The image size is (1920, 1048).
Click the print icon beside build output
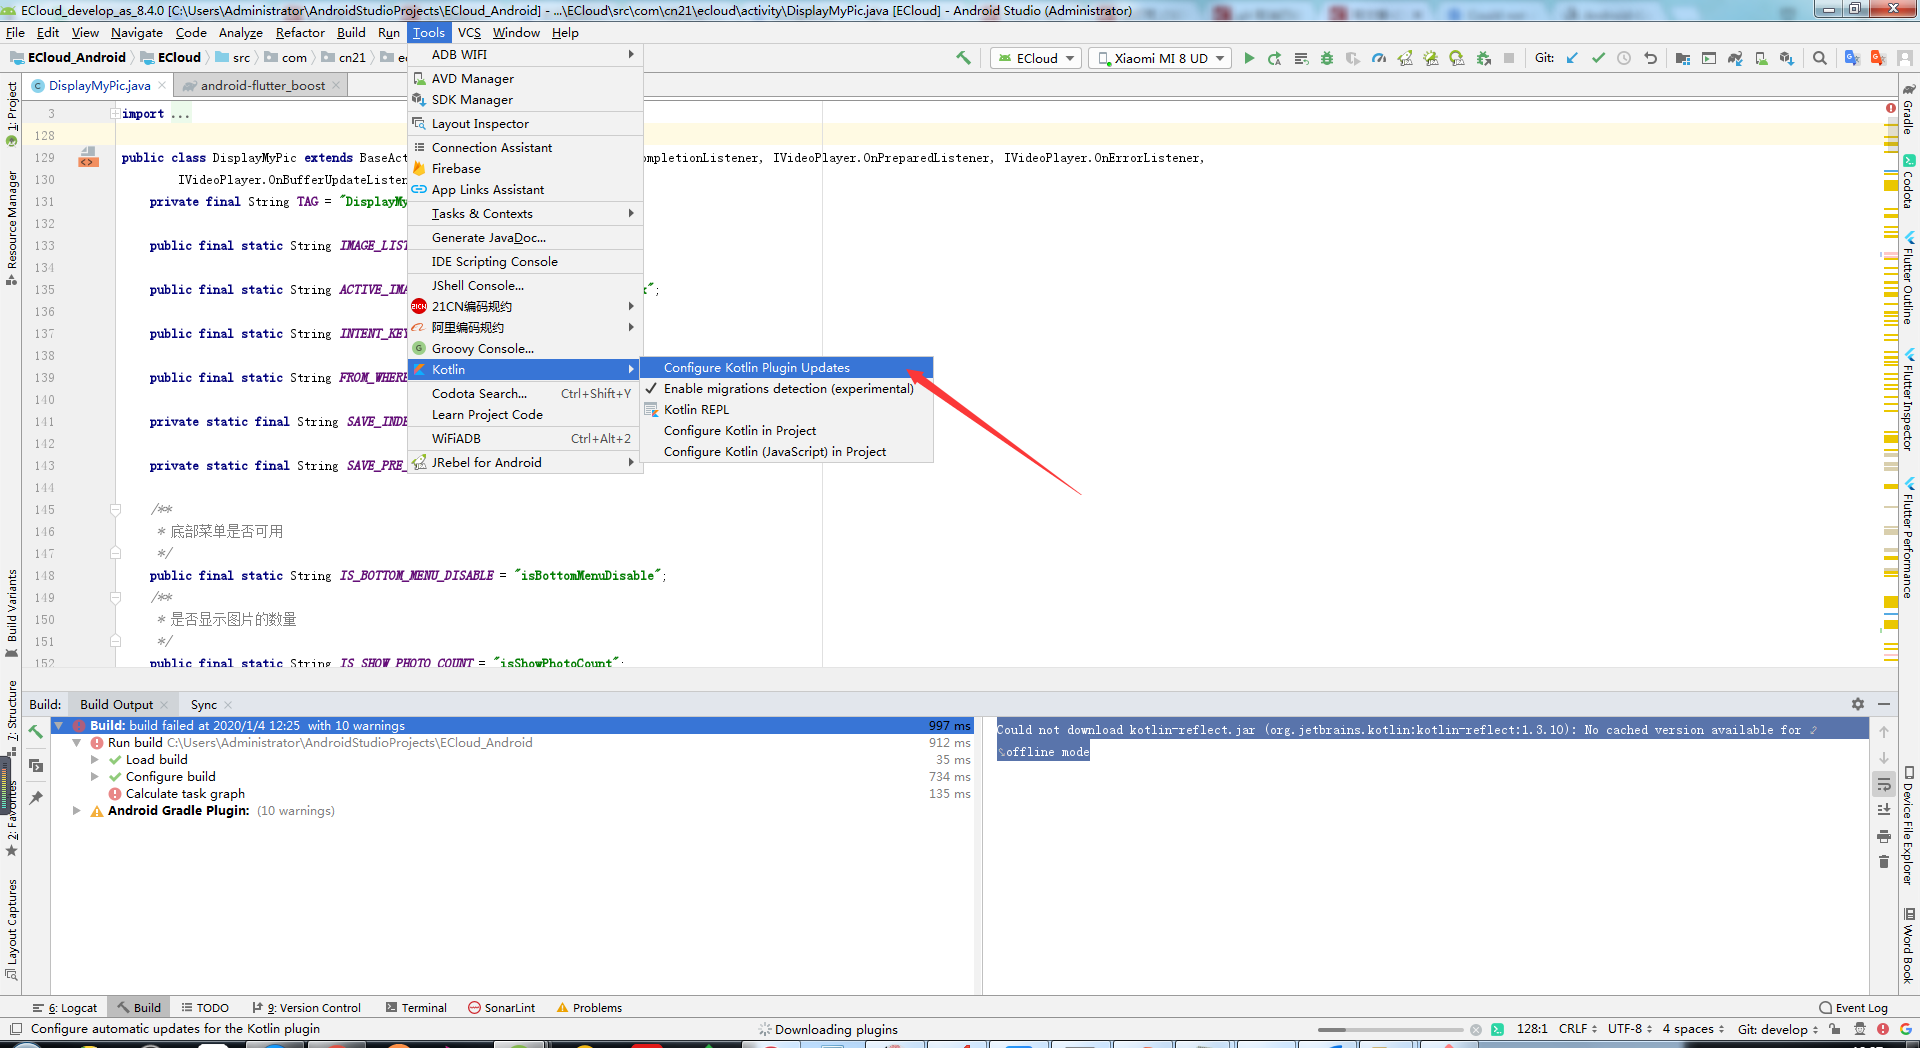(x=1884, y=836)
